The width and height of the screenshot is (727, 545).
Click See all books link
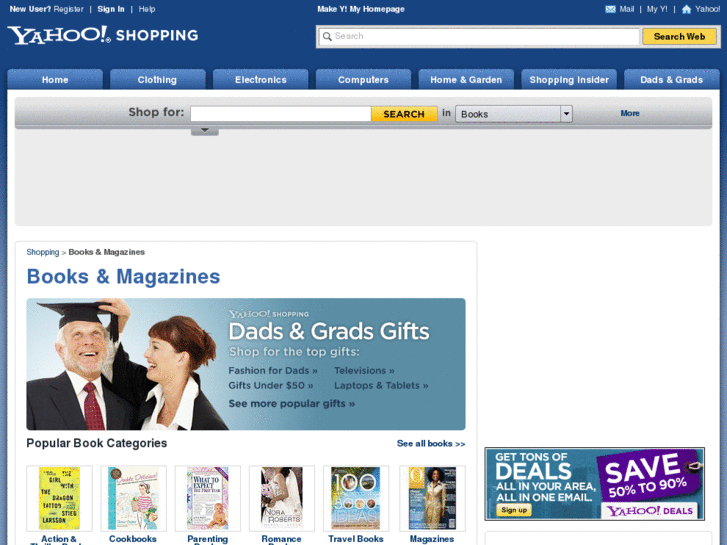431,443
